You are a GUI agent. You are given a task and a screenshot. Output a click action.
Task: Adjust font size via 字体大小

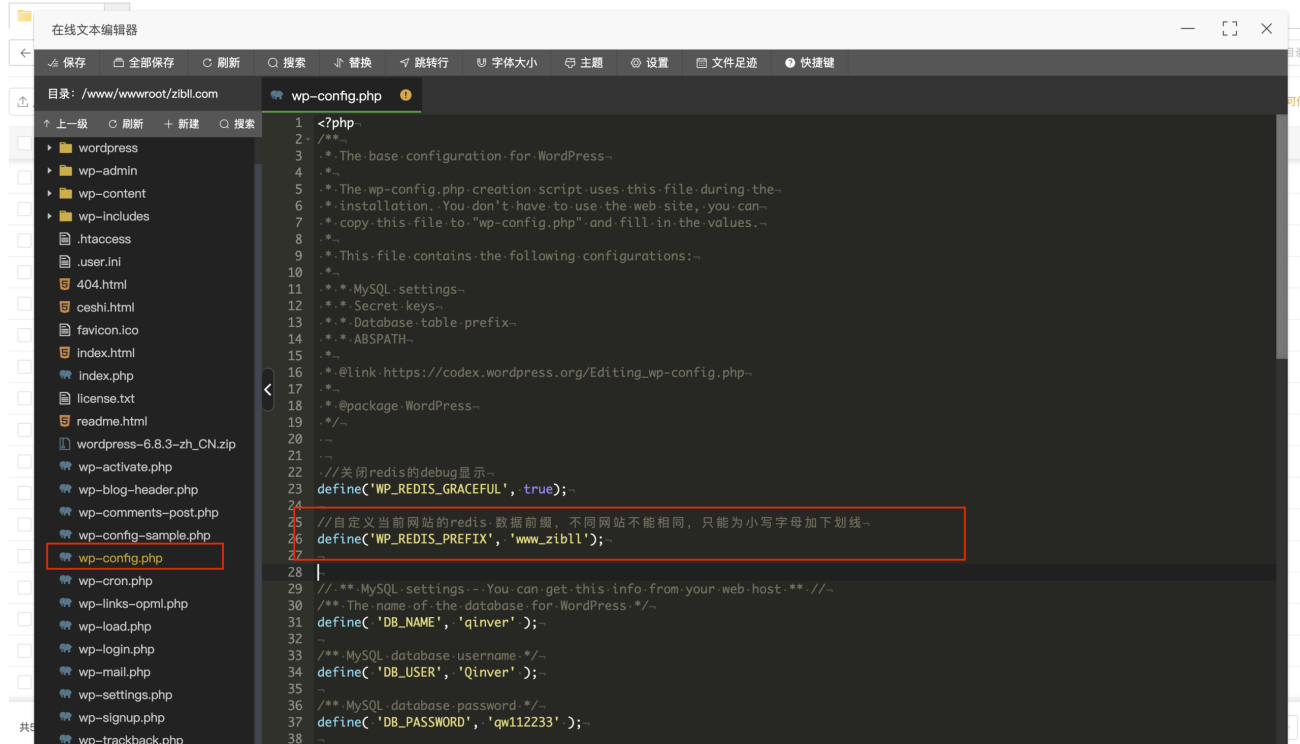(x=506, y=62)
